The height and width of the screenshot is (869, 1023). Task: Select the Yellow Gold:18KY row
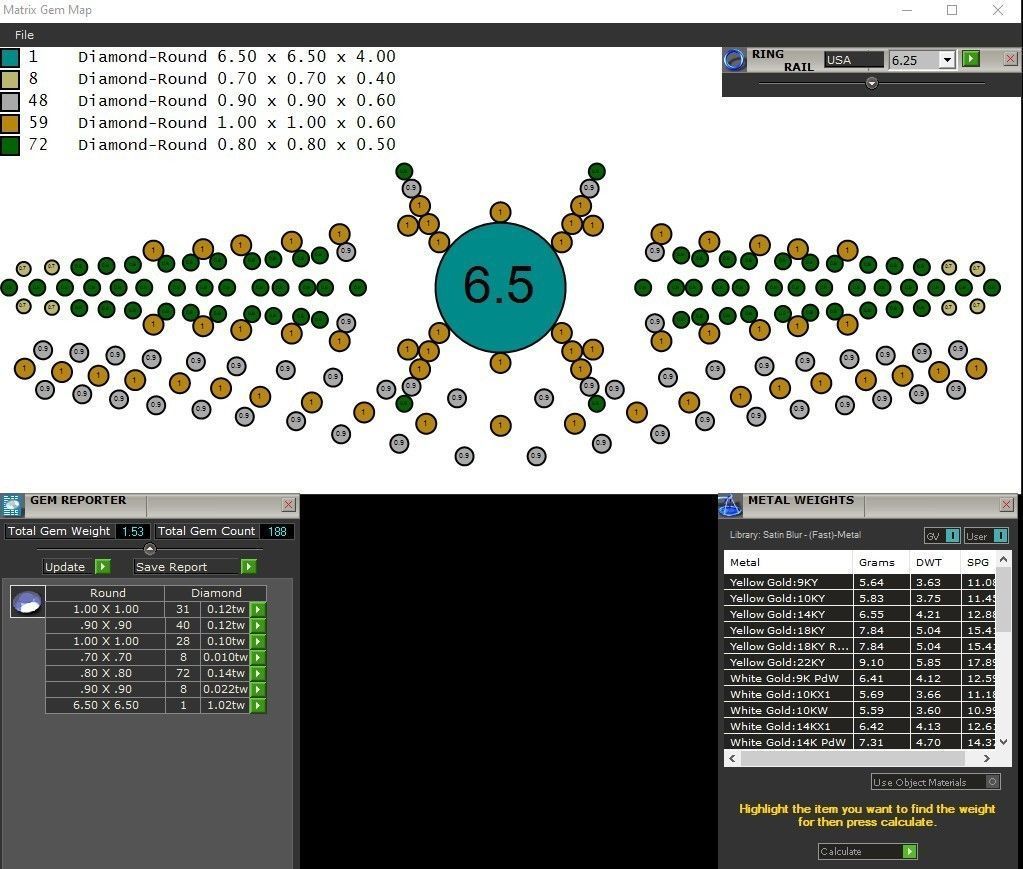860,630
